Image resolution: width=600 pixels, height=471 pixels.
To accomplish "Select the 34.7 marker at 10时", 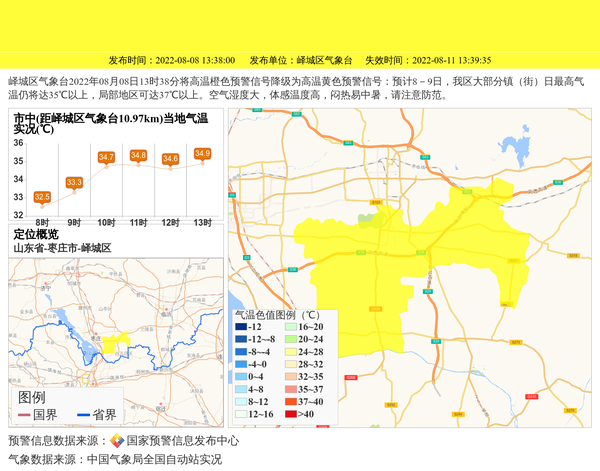I will tap(106, 157).
